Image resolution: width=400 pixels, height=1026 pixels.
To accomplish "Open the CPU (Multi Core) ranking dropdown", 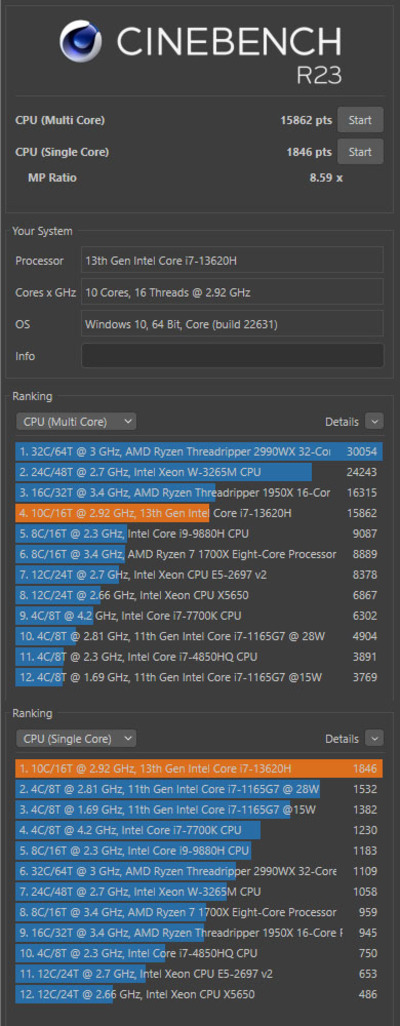I will click(76, 422).
